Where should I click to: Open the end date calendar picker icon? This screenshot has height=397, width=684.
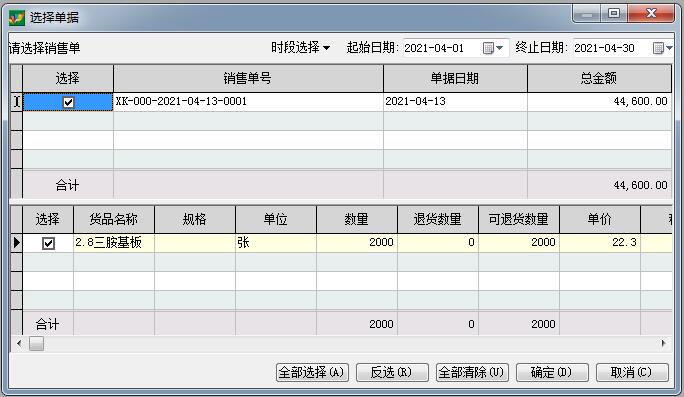[x=658, y=48]
